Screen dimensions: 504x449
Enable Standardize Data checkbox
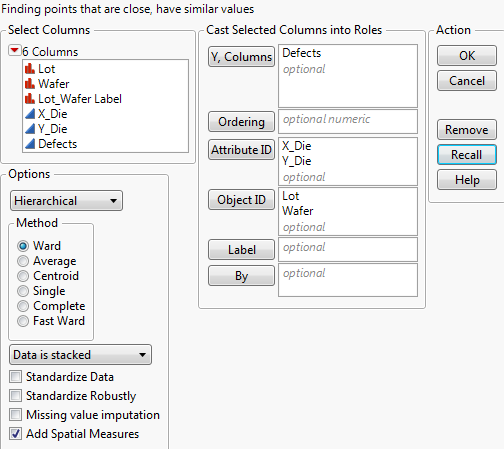pyautogui.click(x=16, y=377)
